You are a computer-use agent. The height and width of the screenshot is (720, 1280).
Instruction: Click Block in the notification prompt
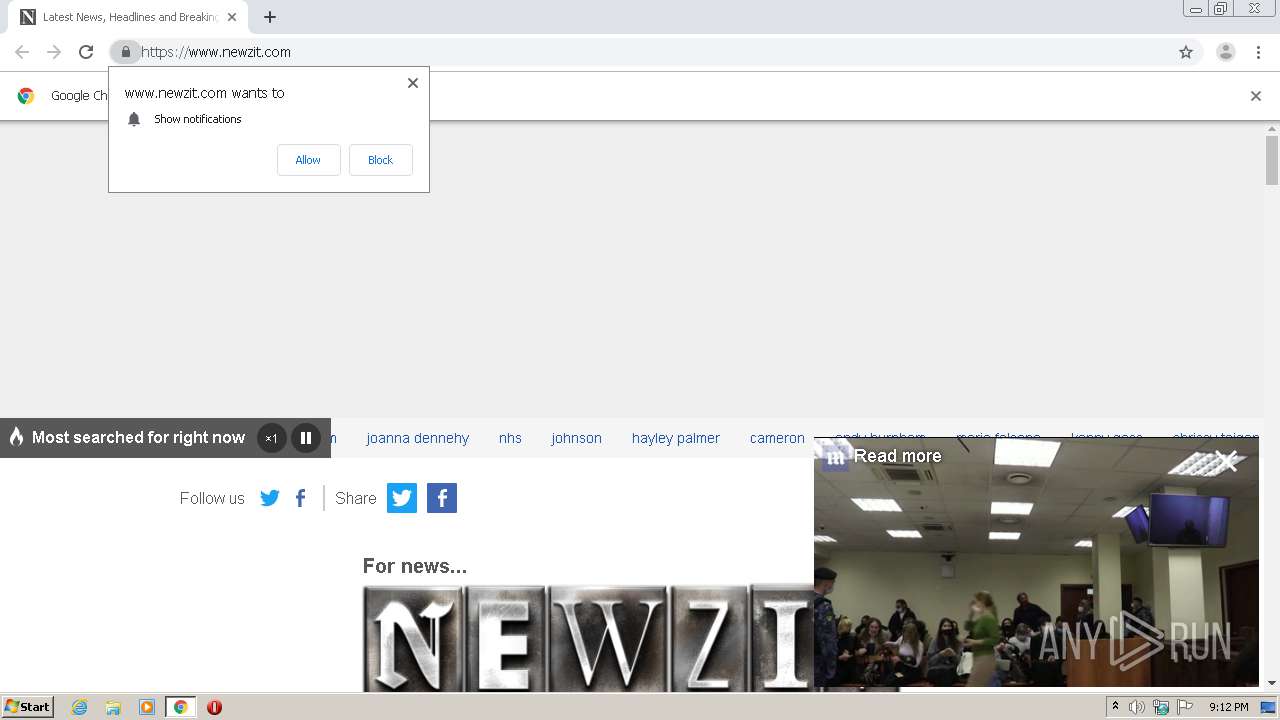point(380,160)
